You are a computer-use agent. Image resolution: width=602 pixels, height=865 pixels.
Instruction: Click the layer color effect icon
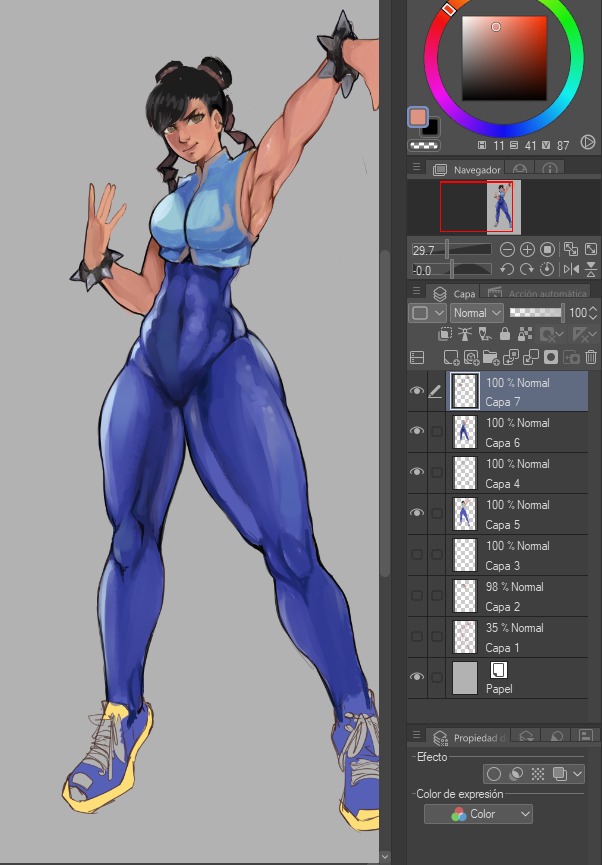(x=559, y=774)
